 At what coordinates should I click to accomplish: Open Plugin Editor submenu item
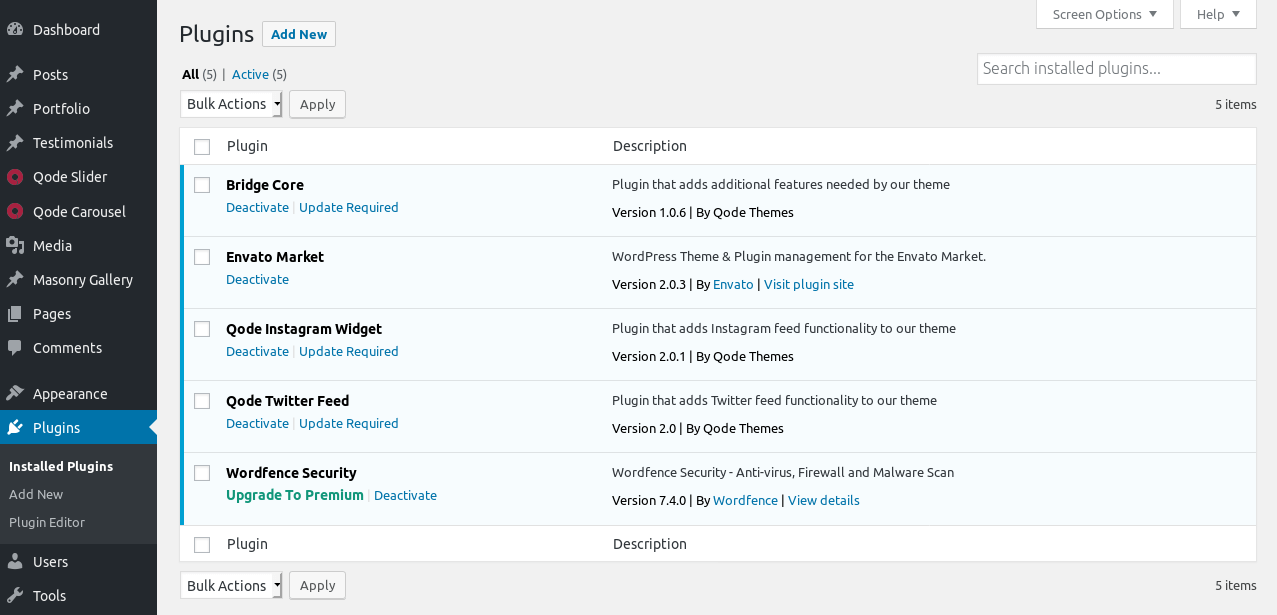point(47,522)
